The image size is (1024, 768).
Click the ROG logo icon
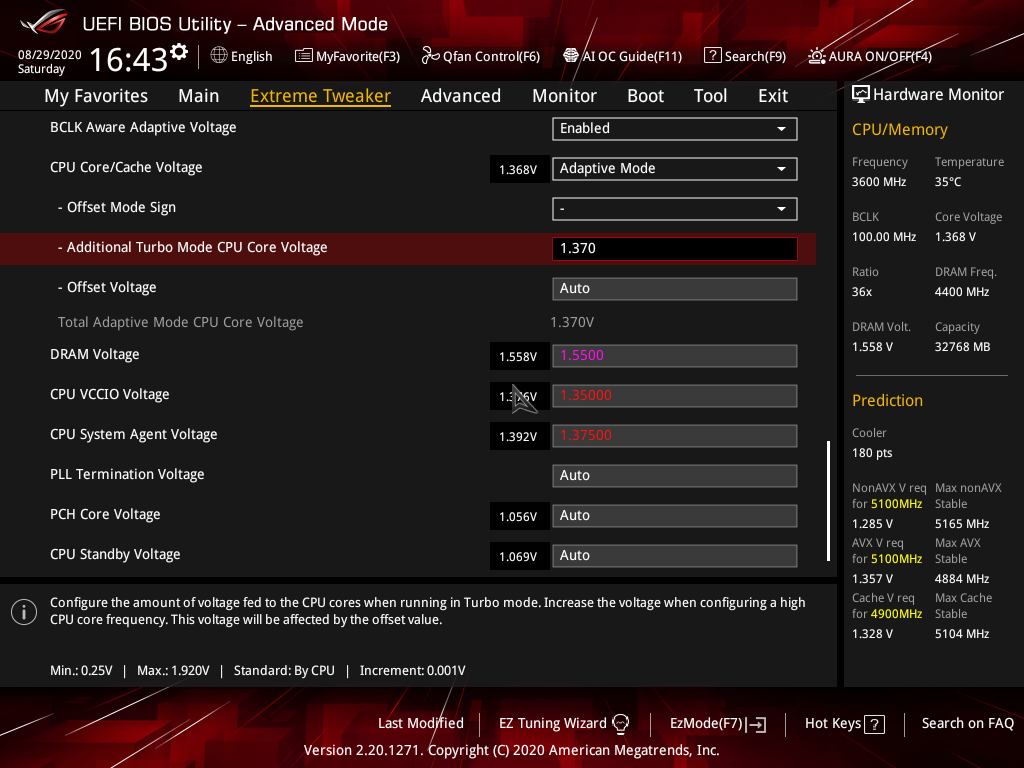click(x=44, y=22)
